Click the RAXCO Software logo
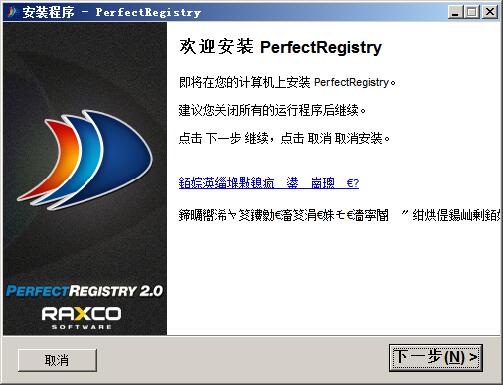This screenshot has height=385, width=503. pyautogui.click(x=82, y=318)
